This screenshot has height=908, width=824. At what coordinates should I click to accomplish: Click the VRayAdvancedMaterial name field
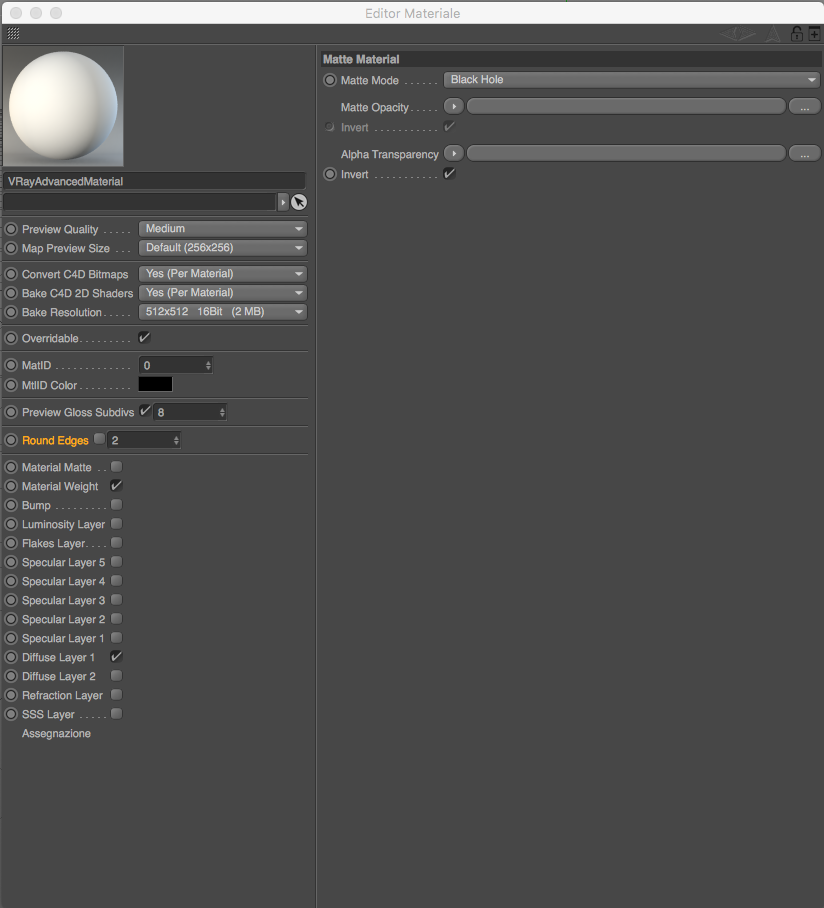pyautogui.click(x=154, y=181)
